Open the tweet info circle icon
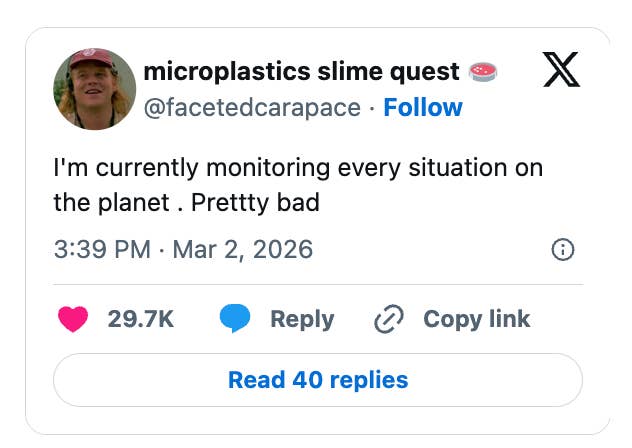632x448 pixels. (563, 250)
